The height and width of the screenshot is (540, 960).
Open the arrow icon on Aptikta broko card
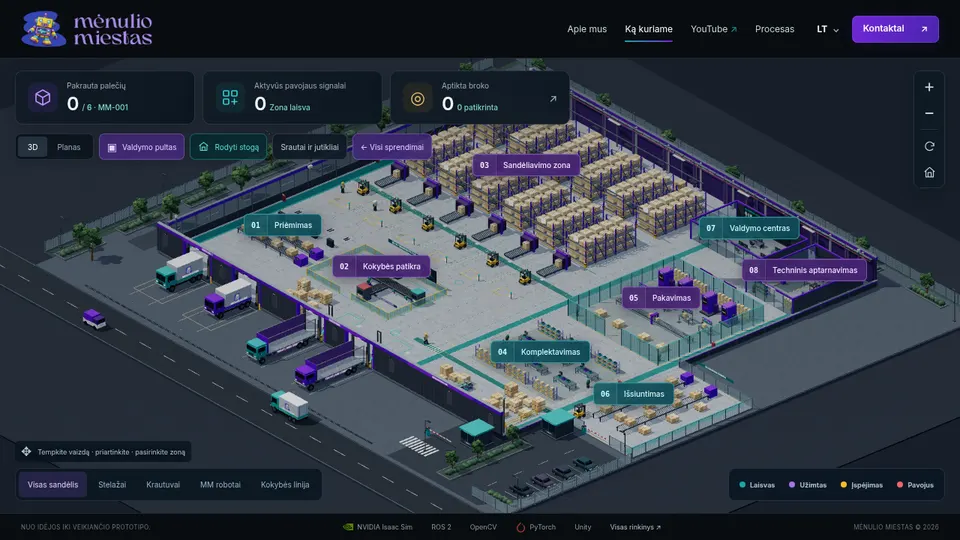point(553,99)
